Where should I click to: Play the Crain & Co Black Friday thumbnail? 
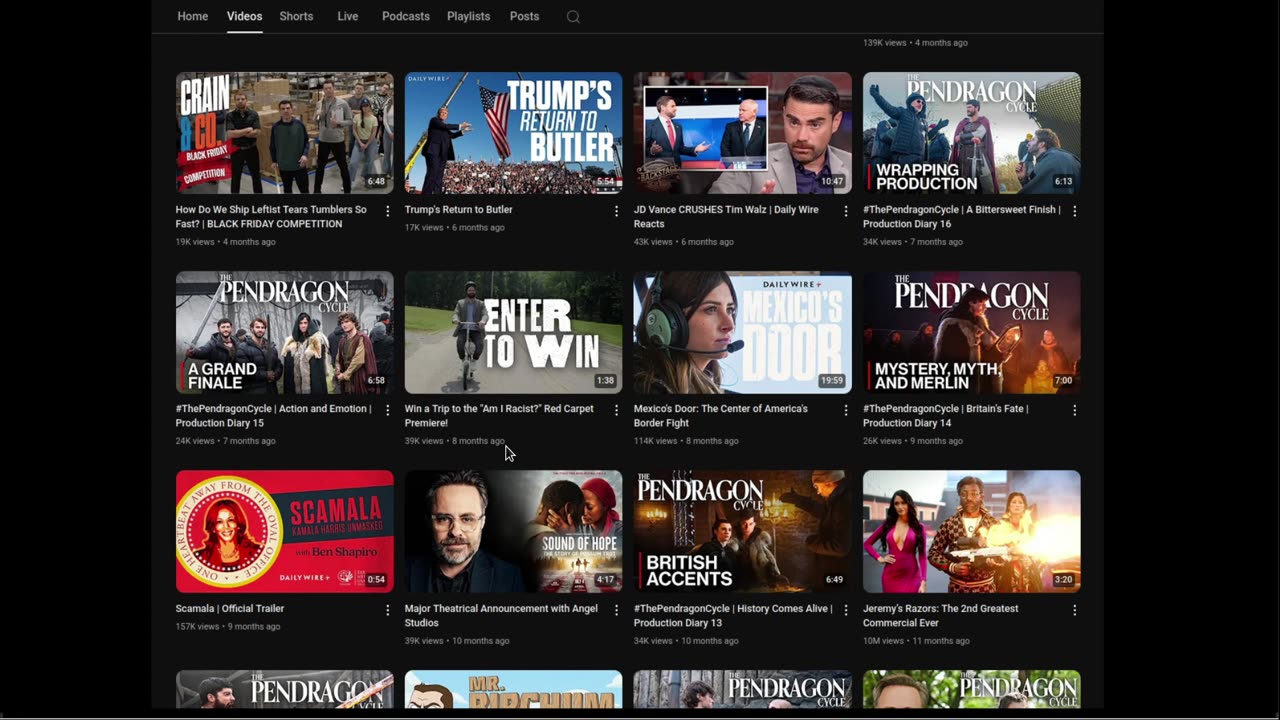click(285, 133)
